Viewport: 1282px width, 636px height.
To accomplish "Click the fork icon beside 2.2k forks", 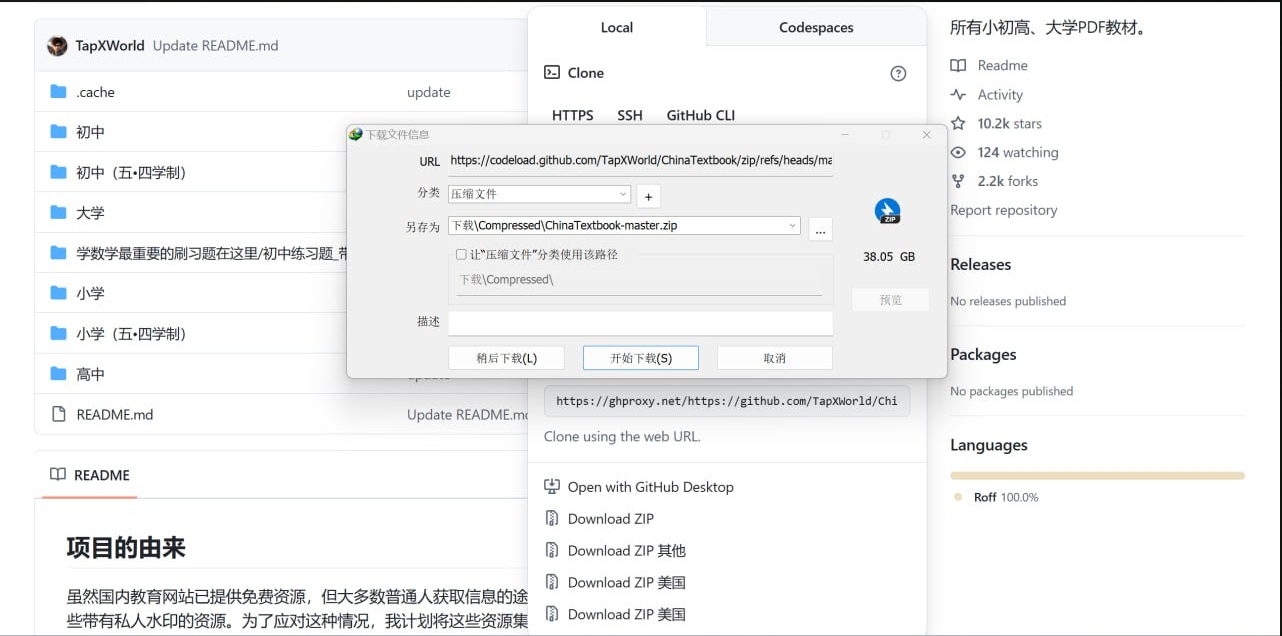I will 958,181.
